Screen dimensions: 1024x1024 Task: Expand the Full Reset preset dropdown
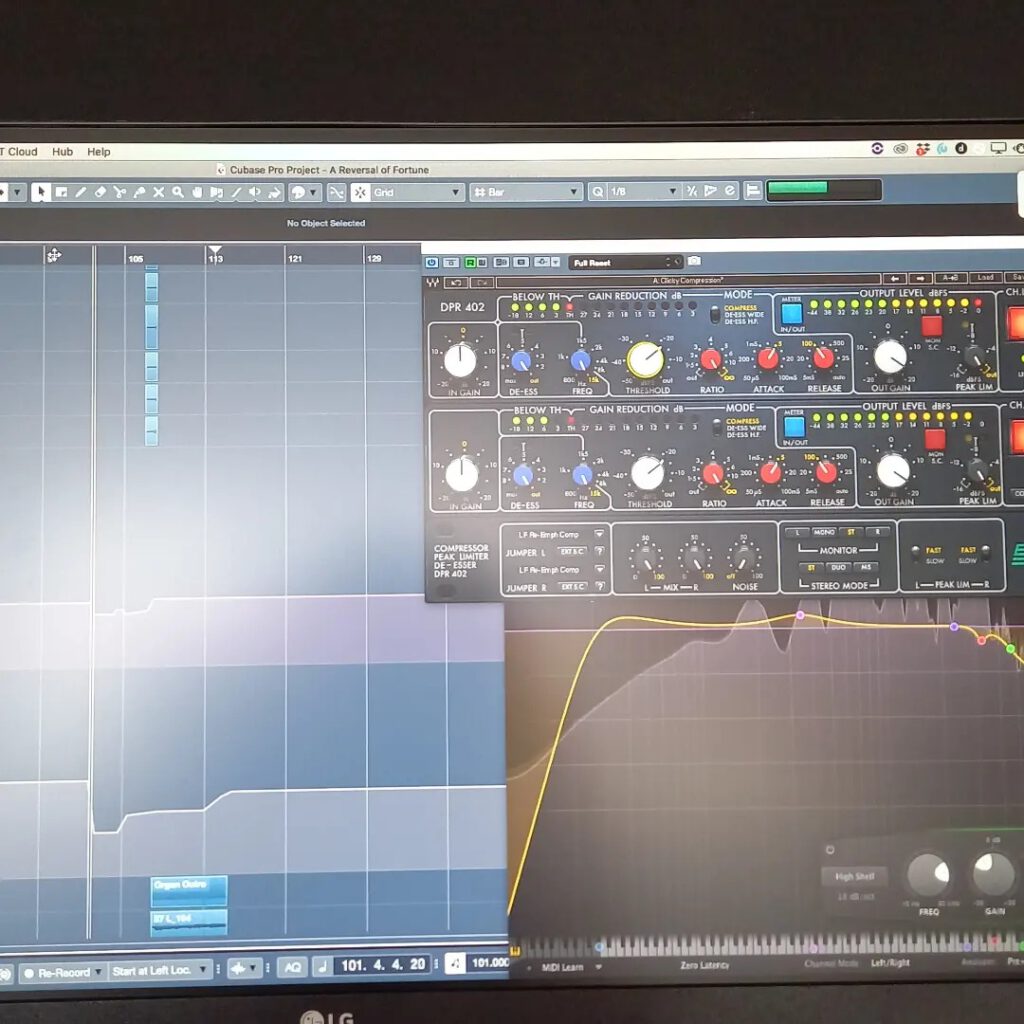point(626,263)
